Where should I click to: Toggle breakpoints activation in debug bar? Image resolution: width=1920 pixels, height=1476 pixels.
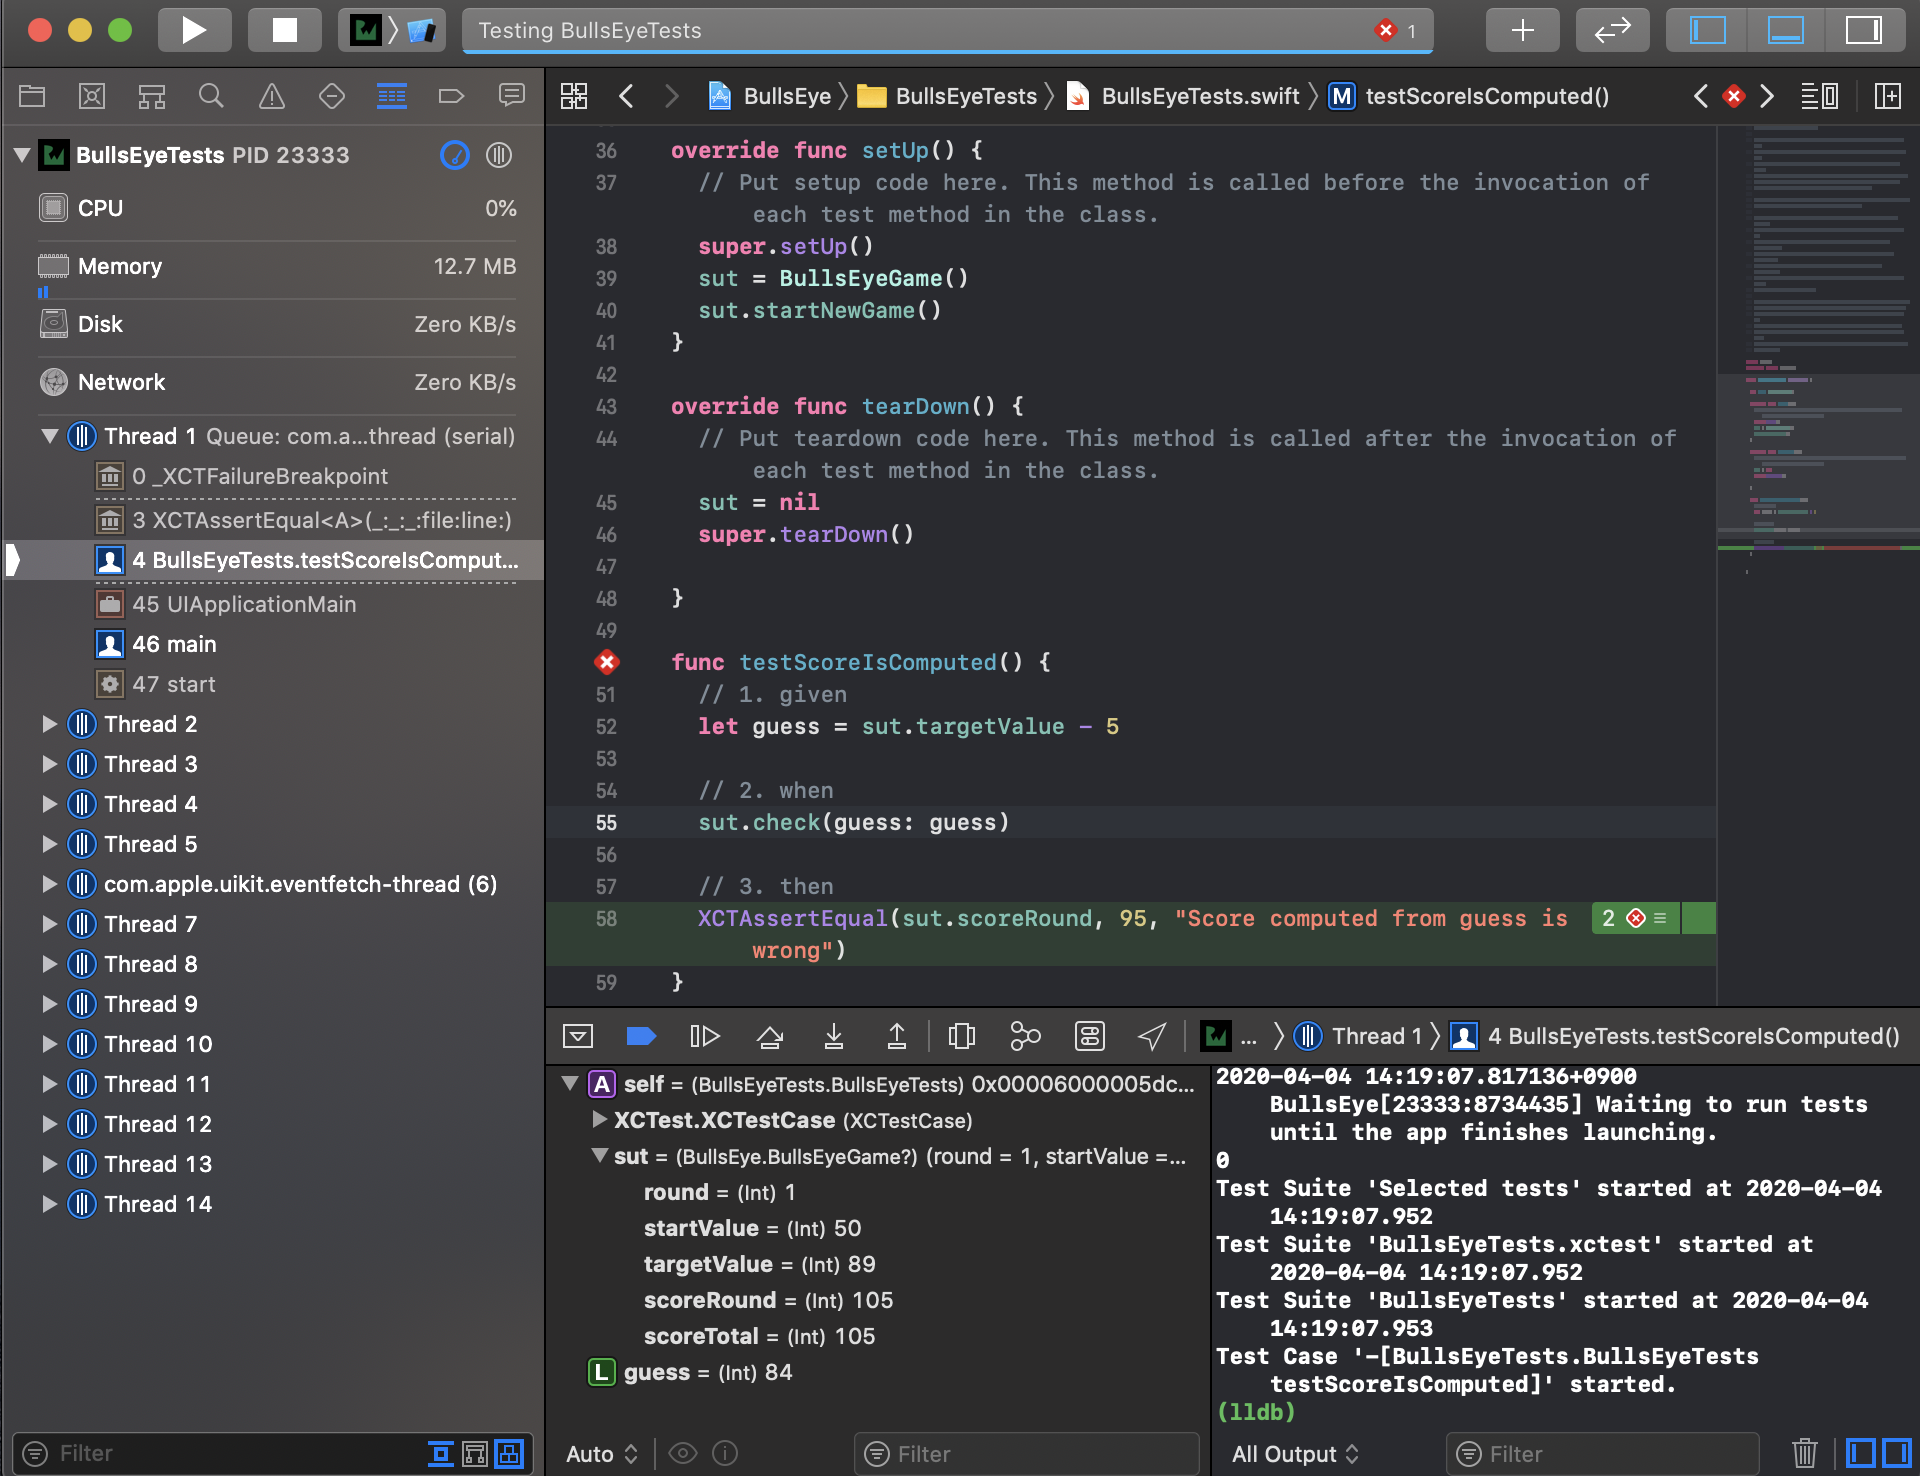tap(641, 1036)
